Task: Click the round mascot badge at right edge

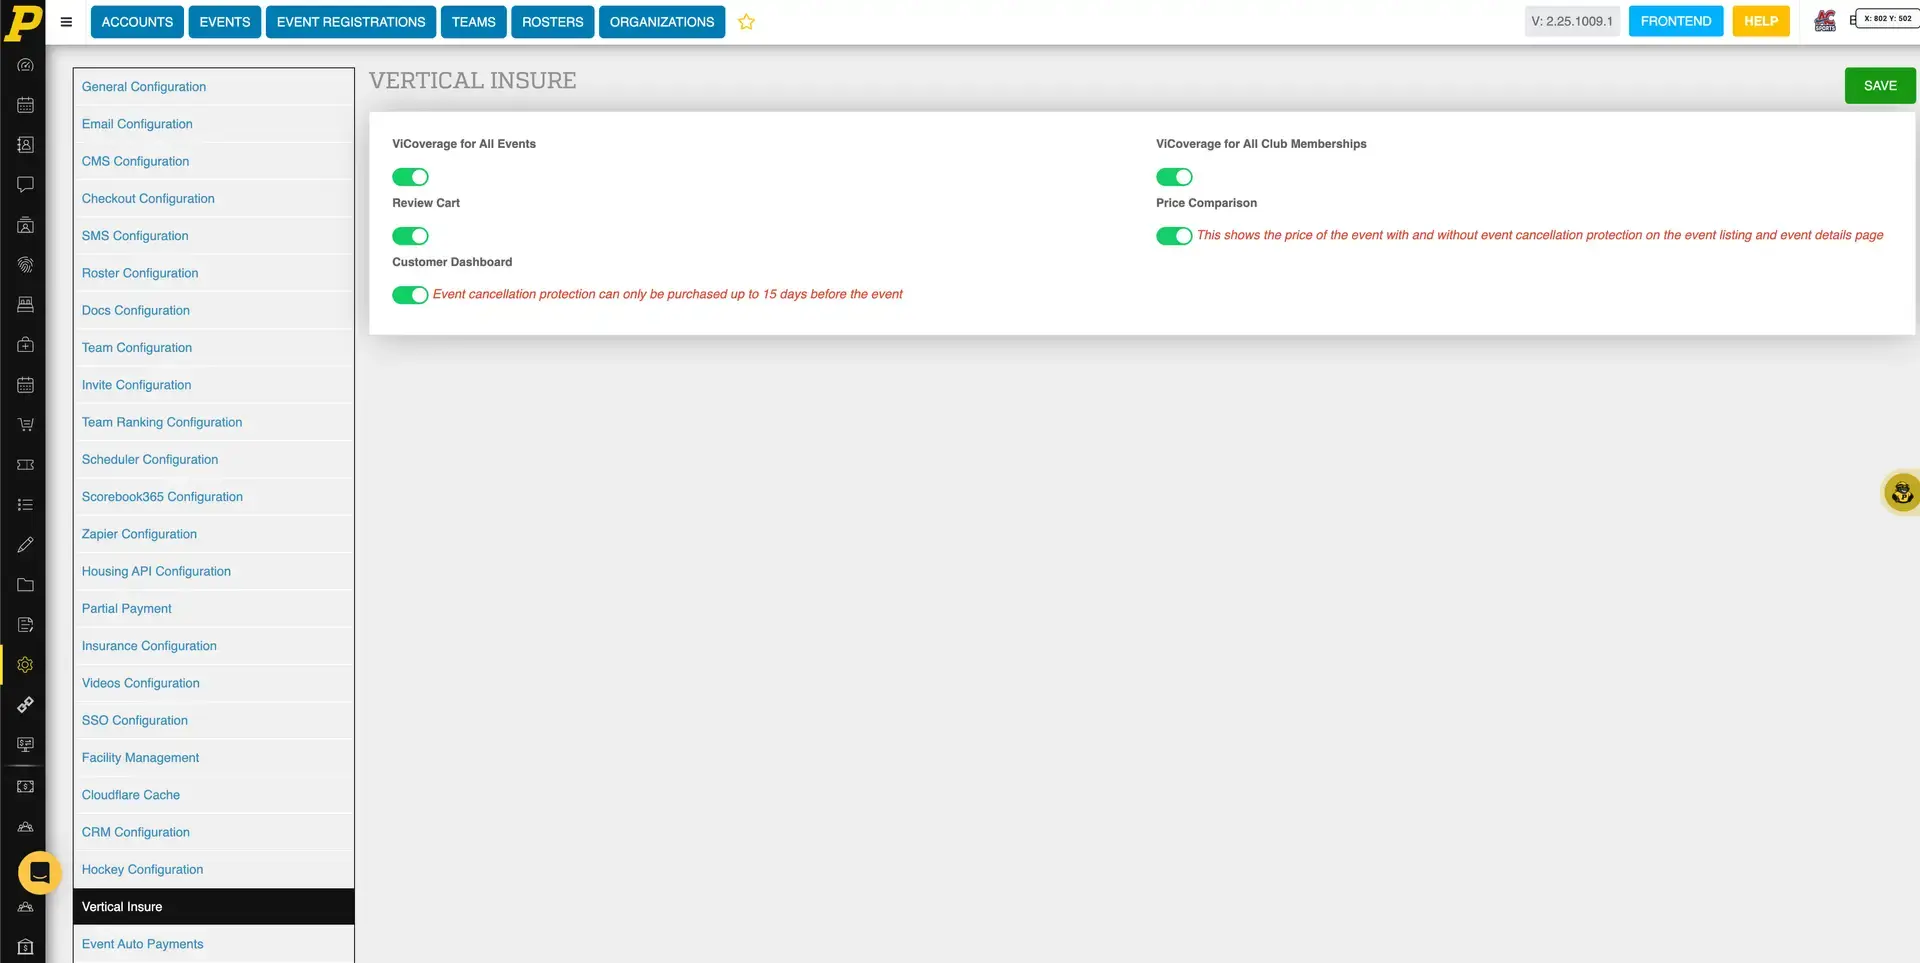Action: (x=1901, y=493)
